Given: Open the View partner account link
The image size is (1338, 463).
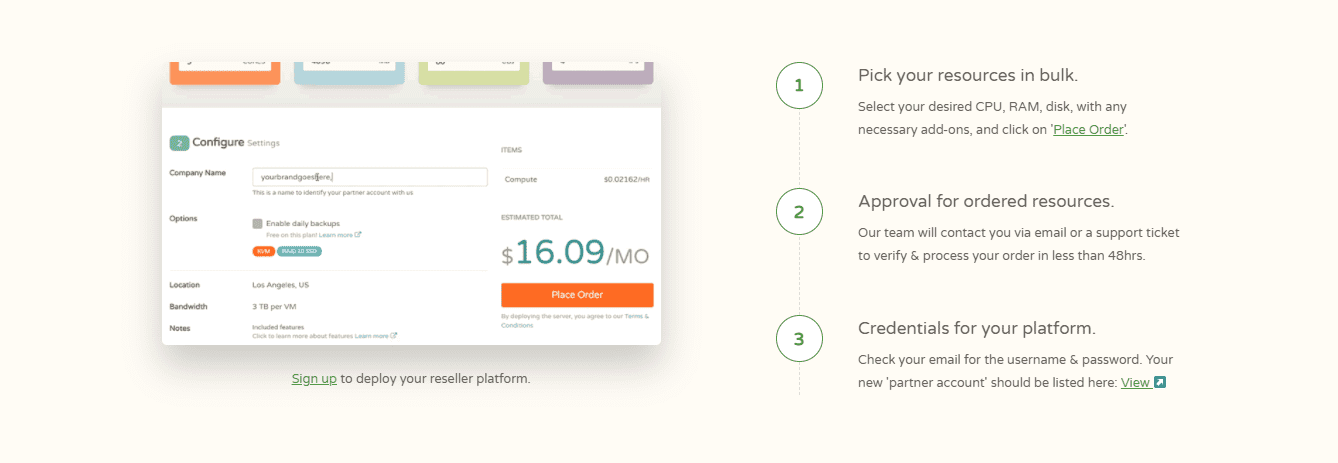Looking at the screenshot, I should click(1135, 383).
